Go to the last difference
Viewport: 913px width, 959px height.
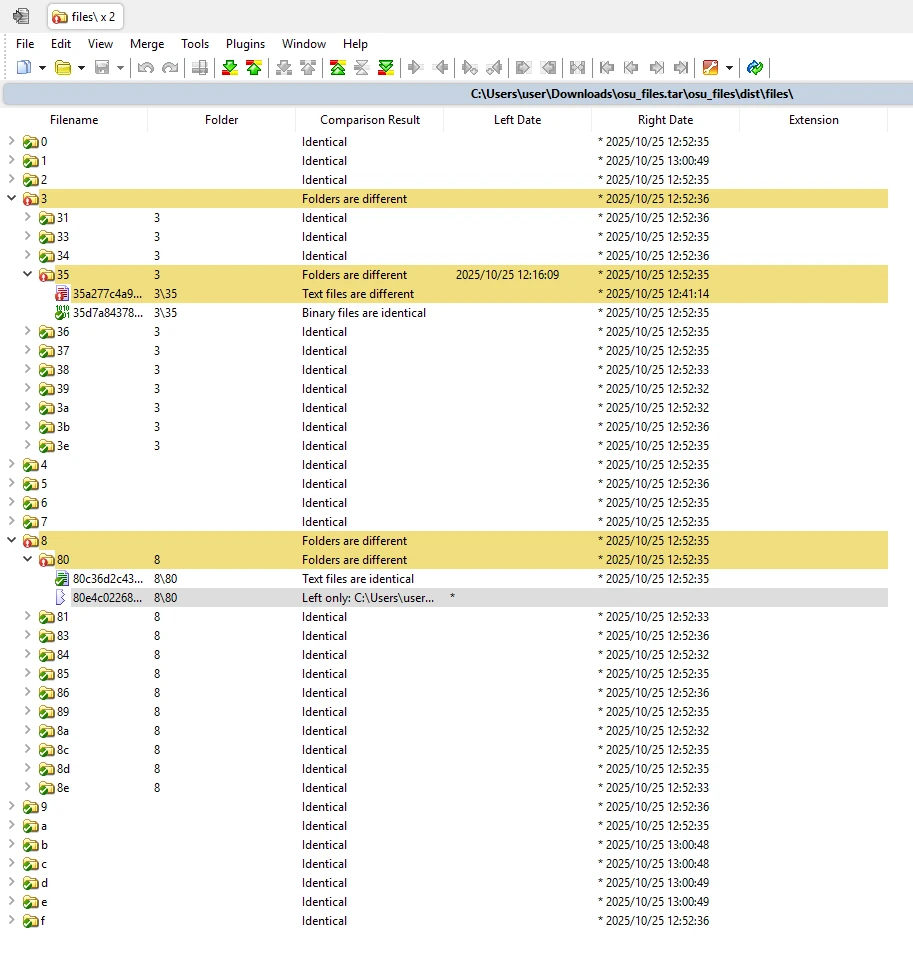pyautogui.click(x=386, y=68)
